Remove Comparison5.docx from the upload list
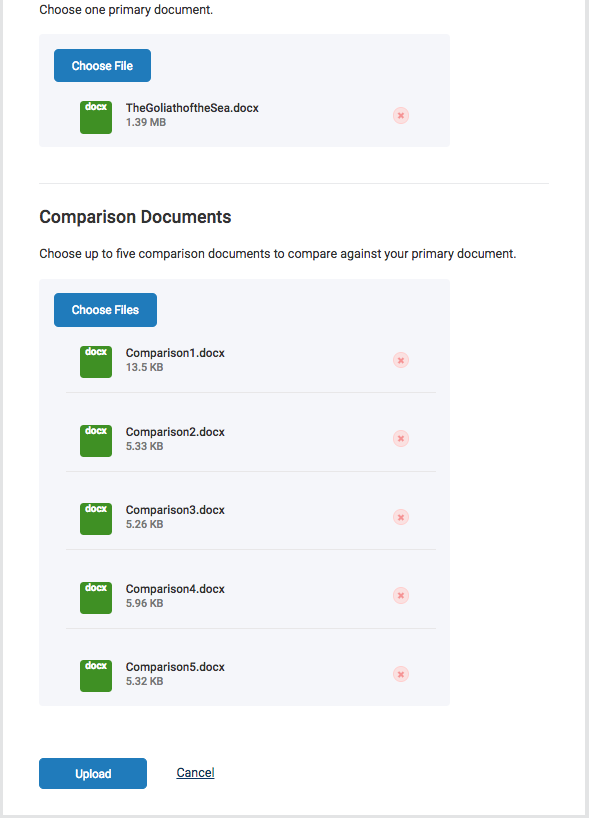This screenshot has height=818, width=589. (x=401, y=674)
